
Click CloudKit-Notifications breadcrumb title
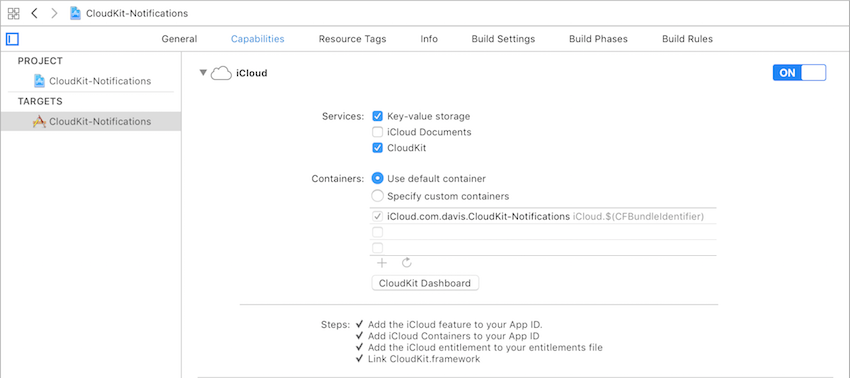coord(137,14)
